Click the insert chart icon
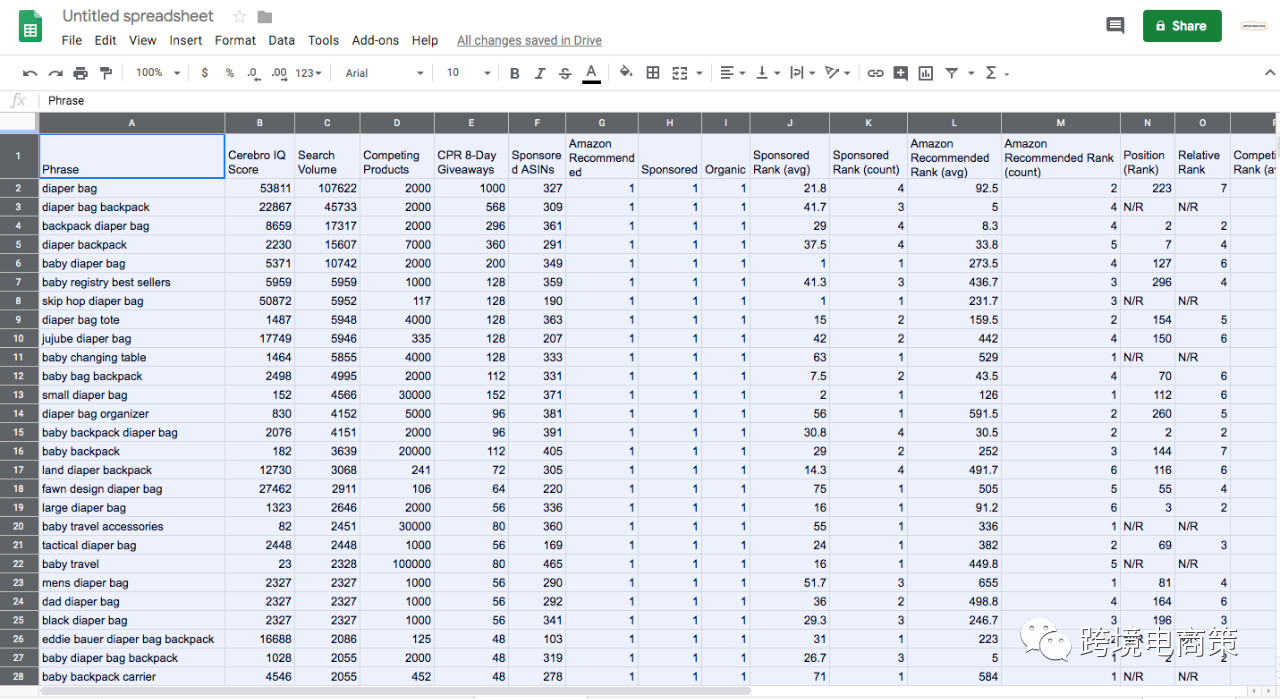Viewport: 1280px width, 699px height. 926,73
